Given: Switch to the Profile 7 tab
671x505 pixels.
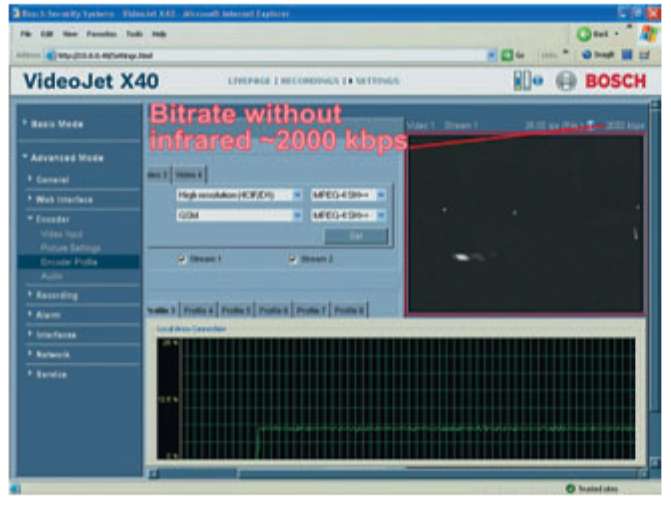Looking at the screenshot, I should [311, 310].
